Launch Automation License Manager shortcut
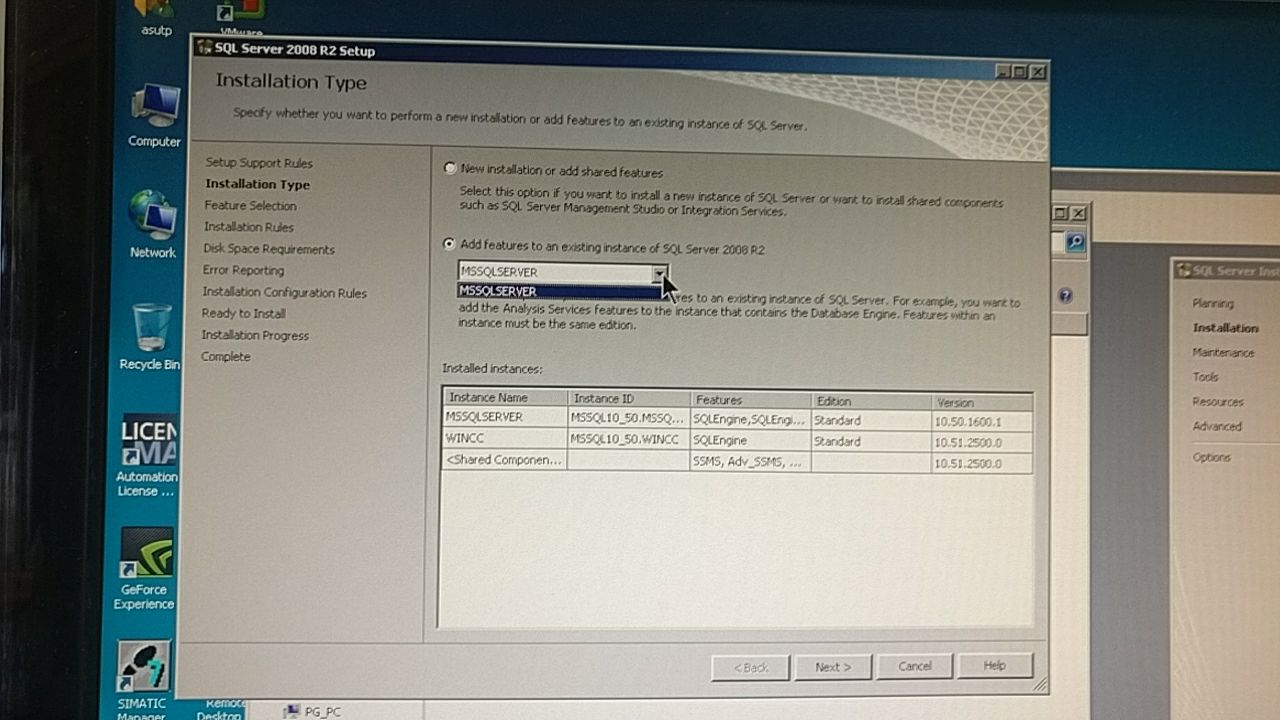 pyautogui.click(x=147, y=456)
